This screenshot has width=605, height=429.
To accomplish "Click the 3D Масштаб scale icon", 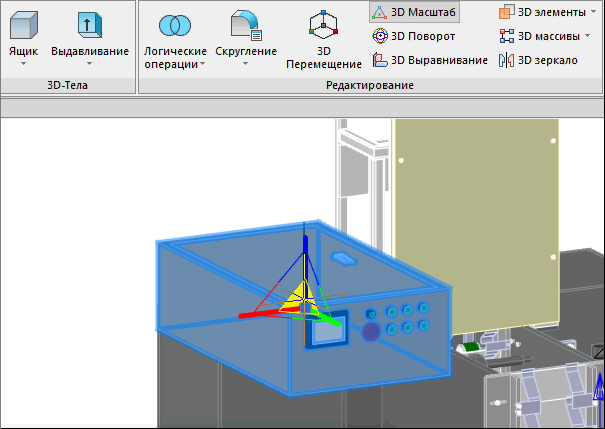I will coord(379,12).
